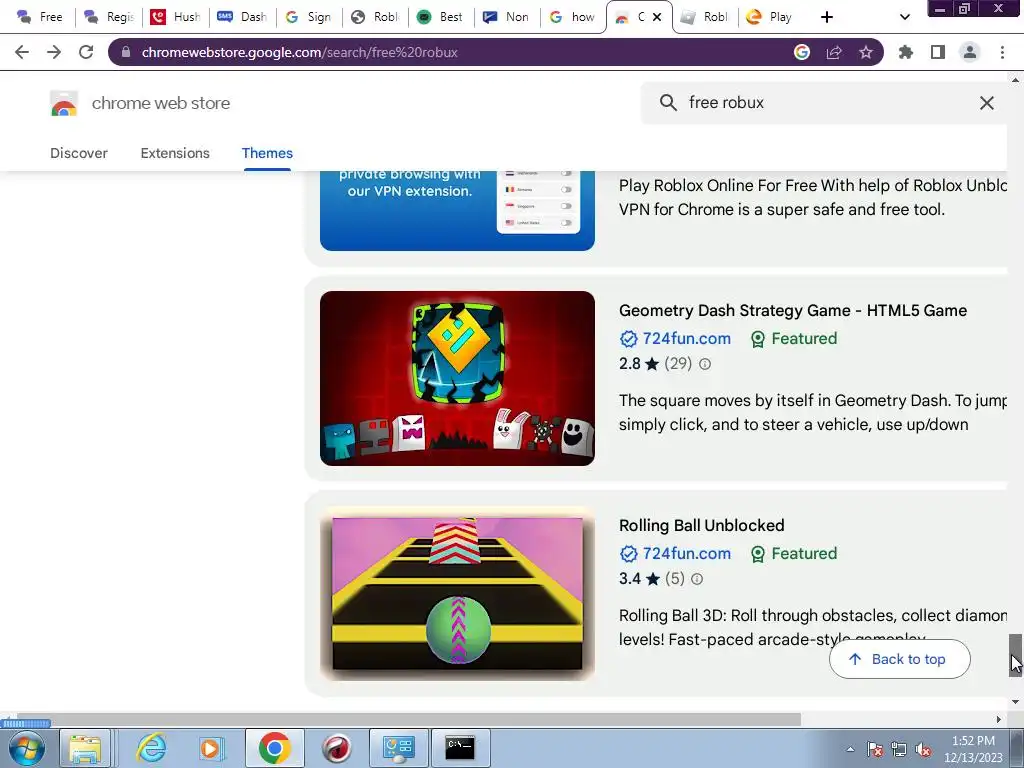Open a new browser tab
The height and width of the screenshot is (768, 1024).
(827, 17)
